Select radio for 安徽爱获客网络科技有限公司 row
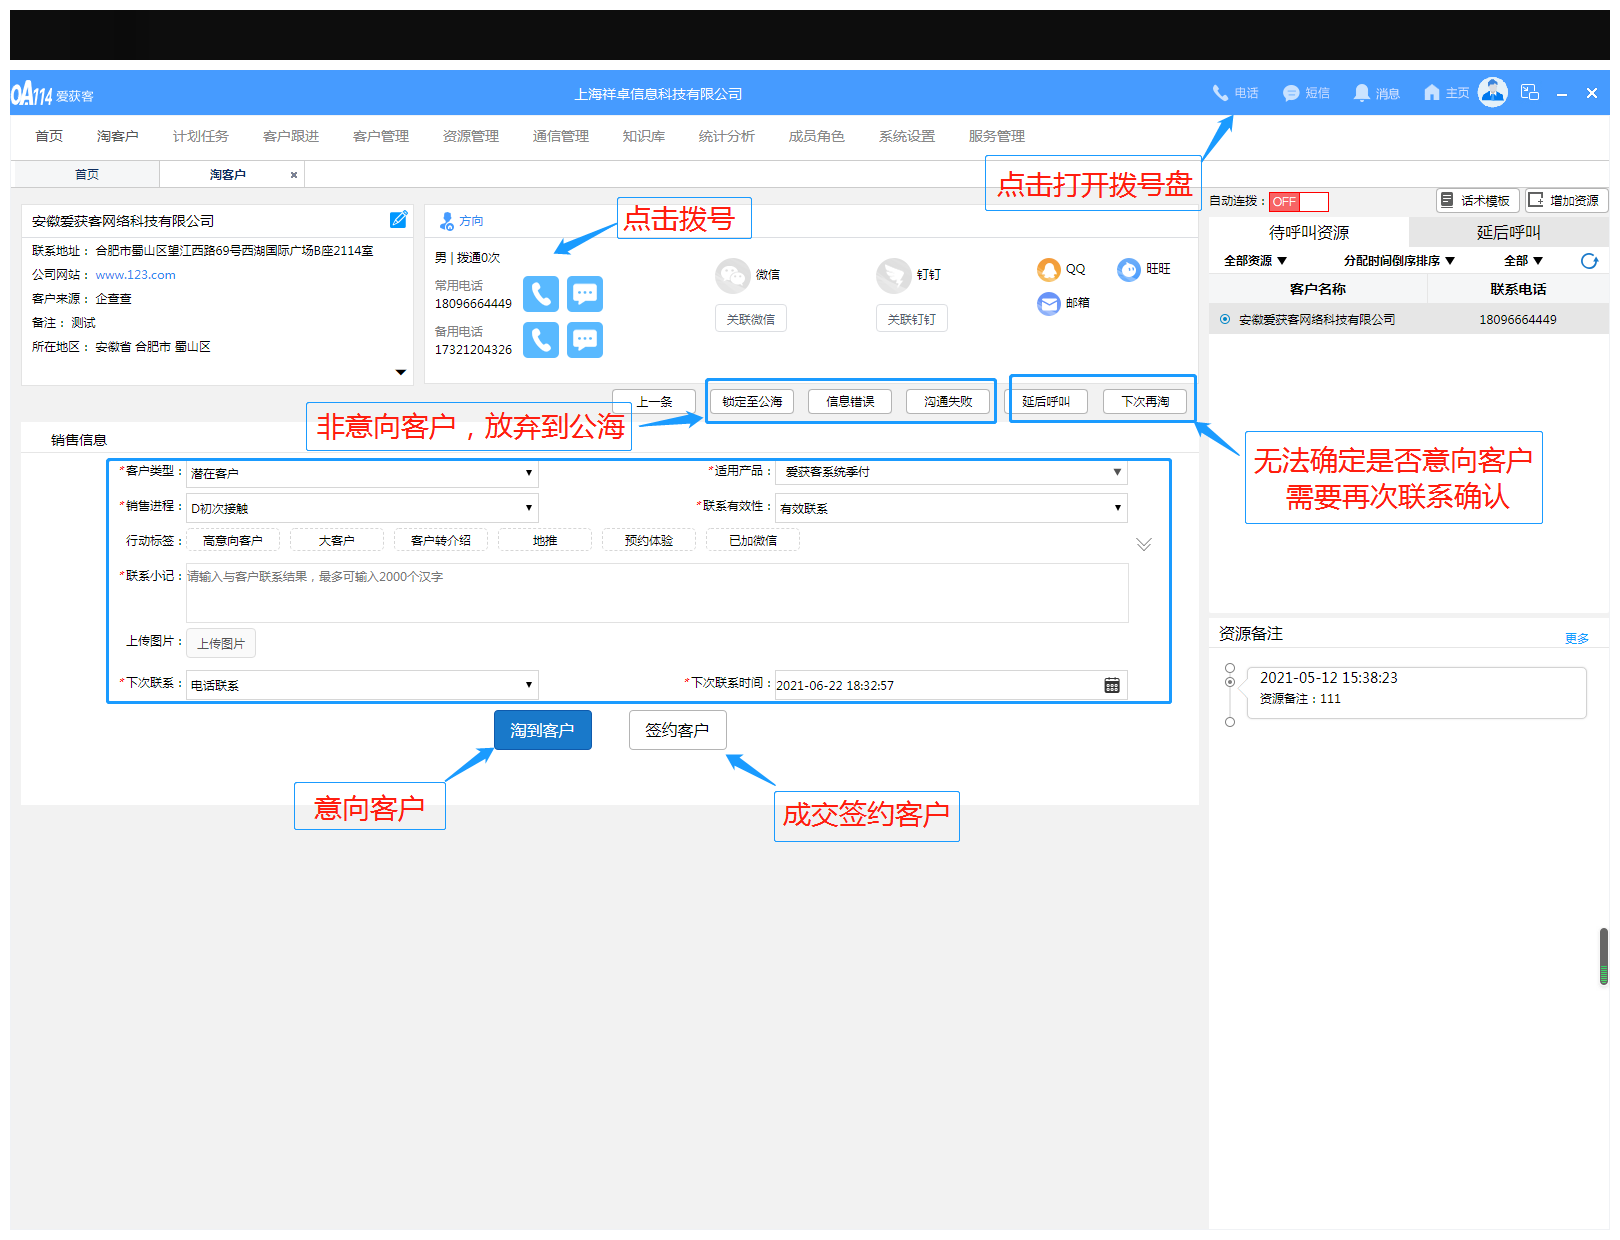 [1225, 320]
